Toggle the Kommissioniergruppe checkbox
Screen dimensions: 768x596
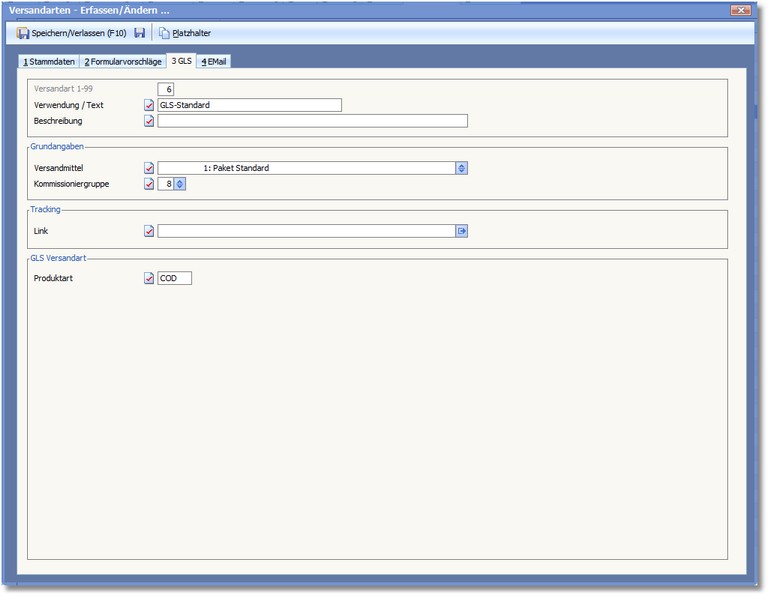150,184
